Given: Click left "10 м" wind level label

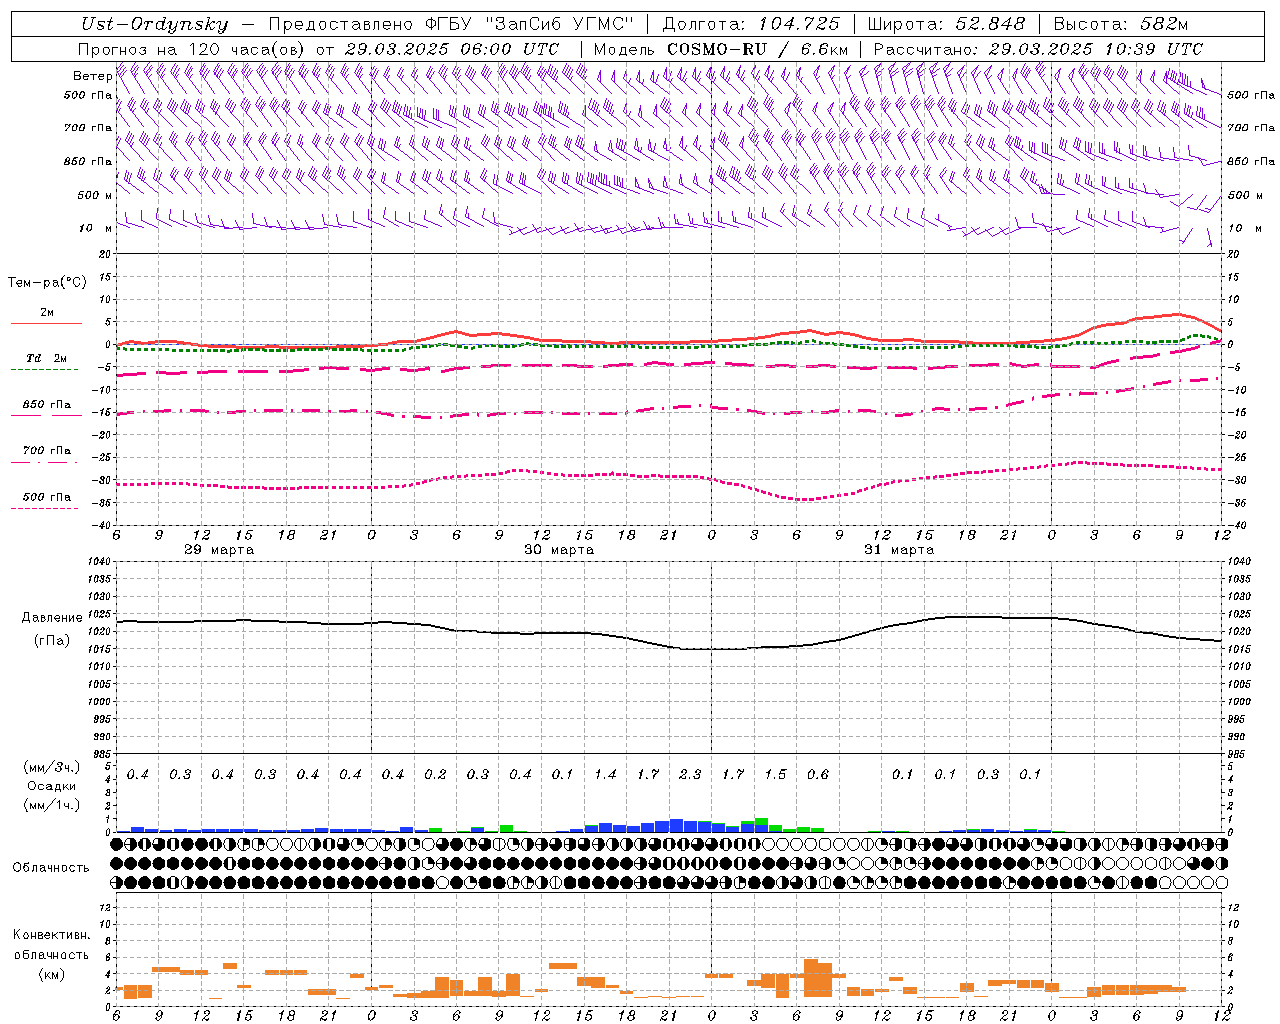Looking at the screenshot, I should (x=95, y=228).
